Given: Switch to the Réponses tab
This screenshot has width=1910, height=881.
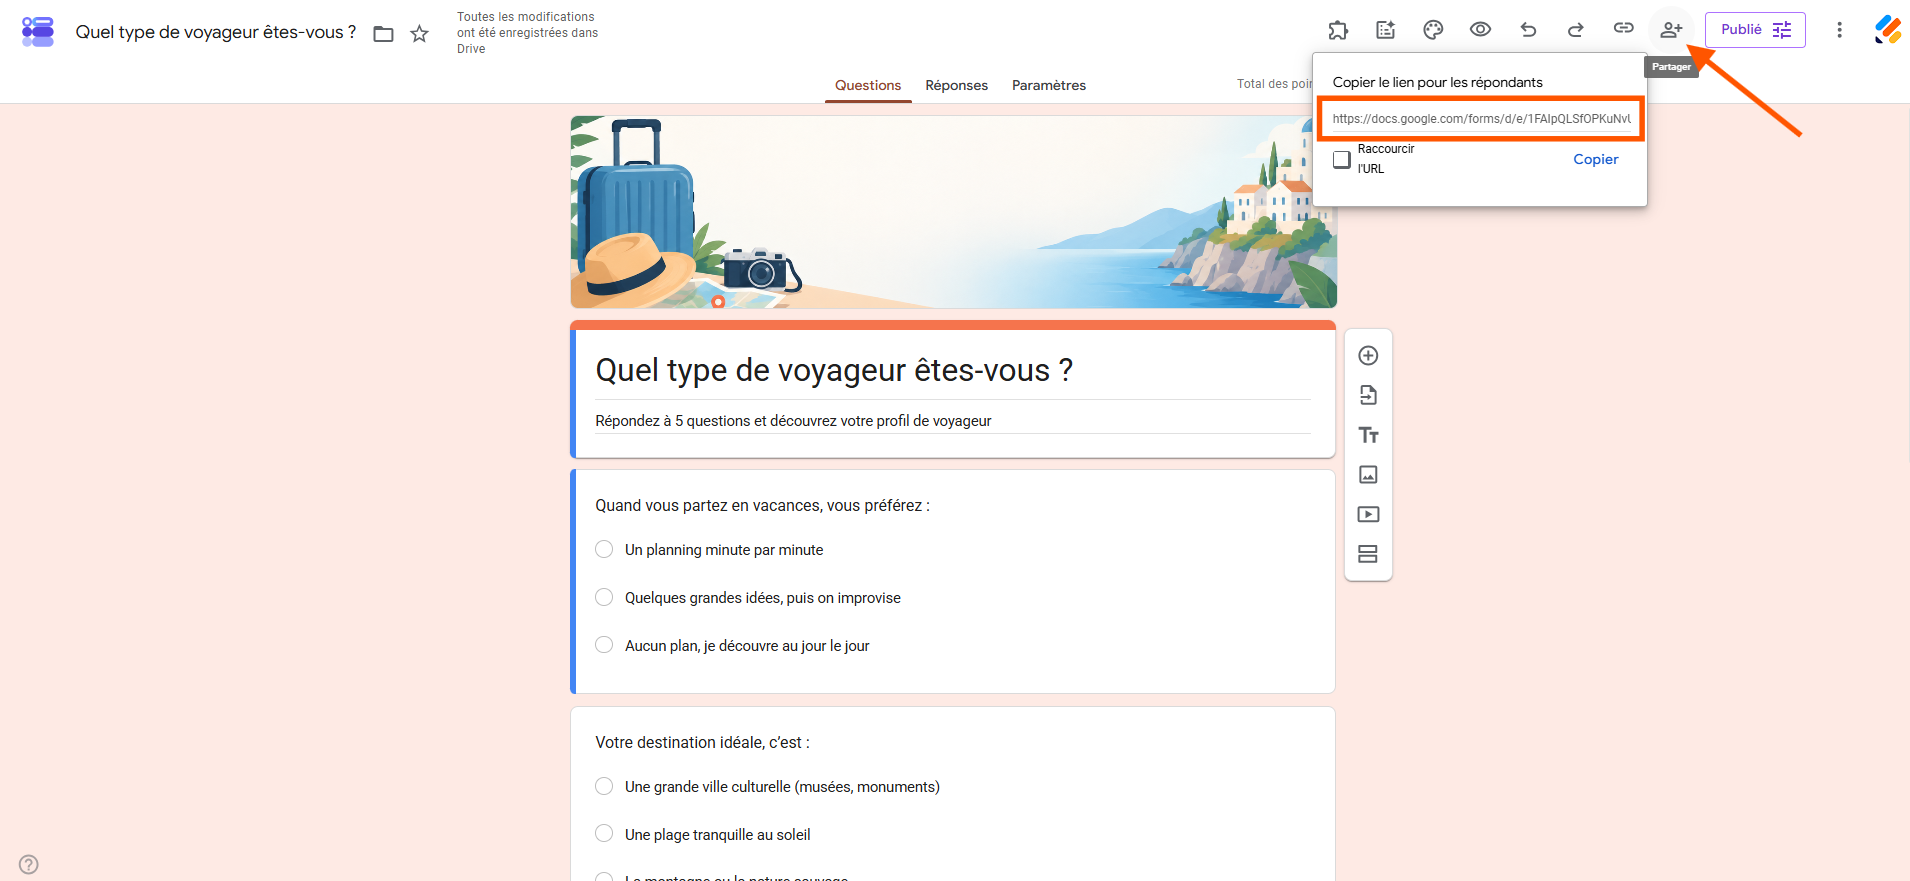Looking at the screenshot, I should coord(956,86).
